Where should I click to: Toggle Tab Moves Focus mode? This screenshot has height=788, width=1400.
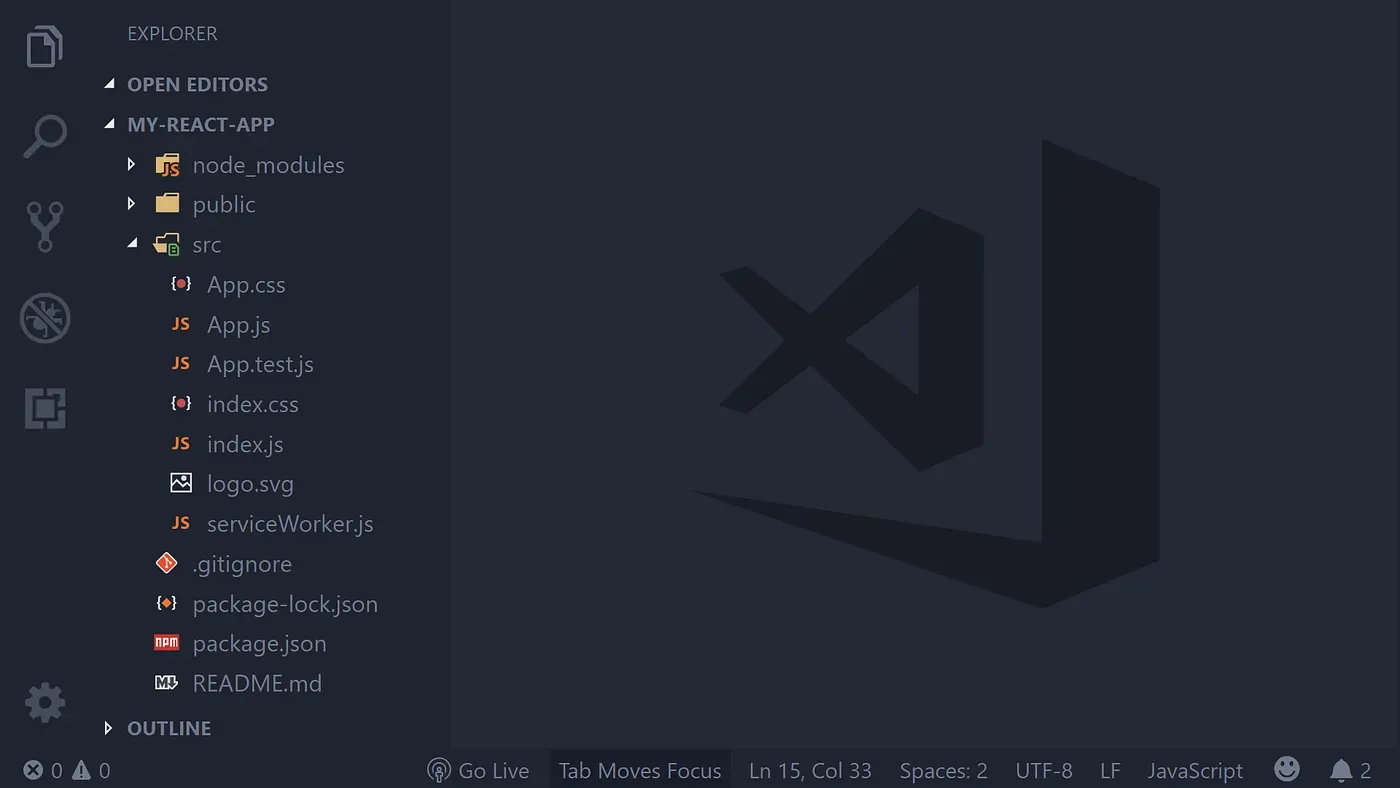pyautogui.click(x=640, y=770)
